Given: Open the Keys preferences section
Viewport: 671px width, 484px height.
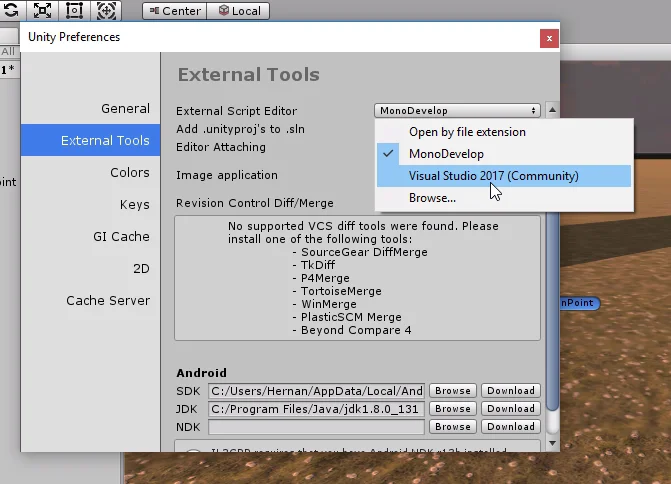Looking at the screenshot, I should click(x=90, y=204).
